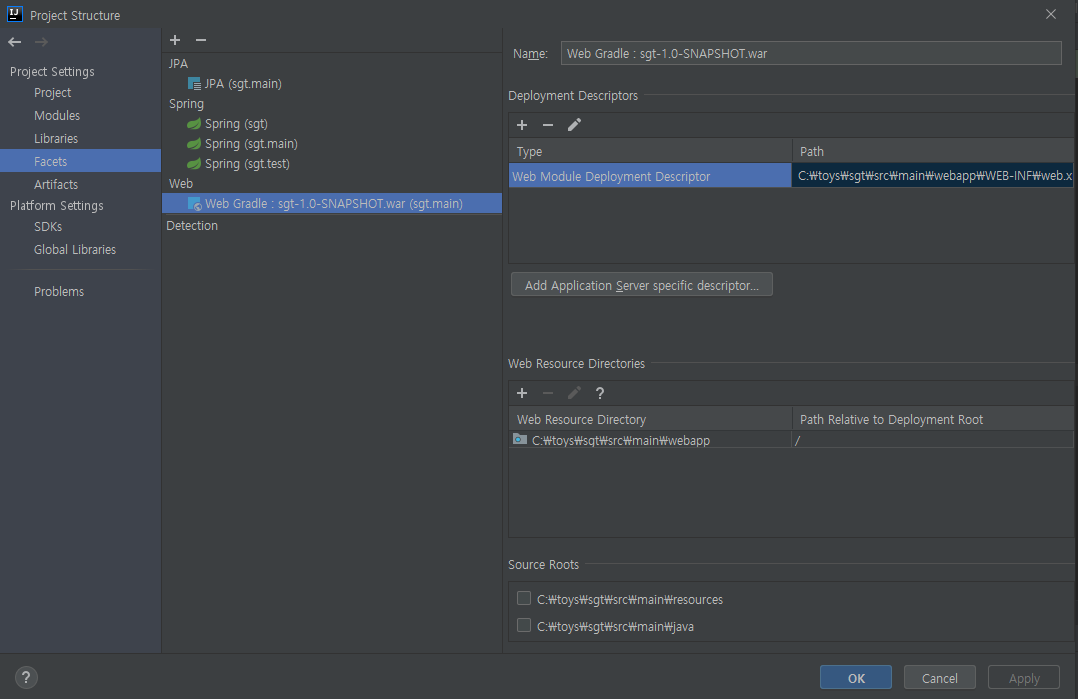Click the Cancel button
The height and width of the screenshot is (699, 1078).
click(940, 678)
